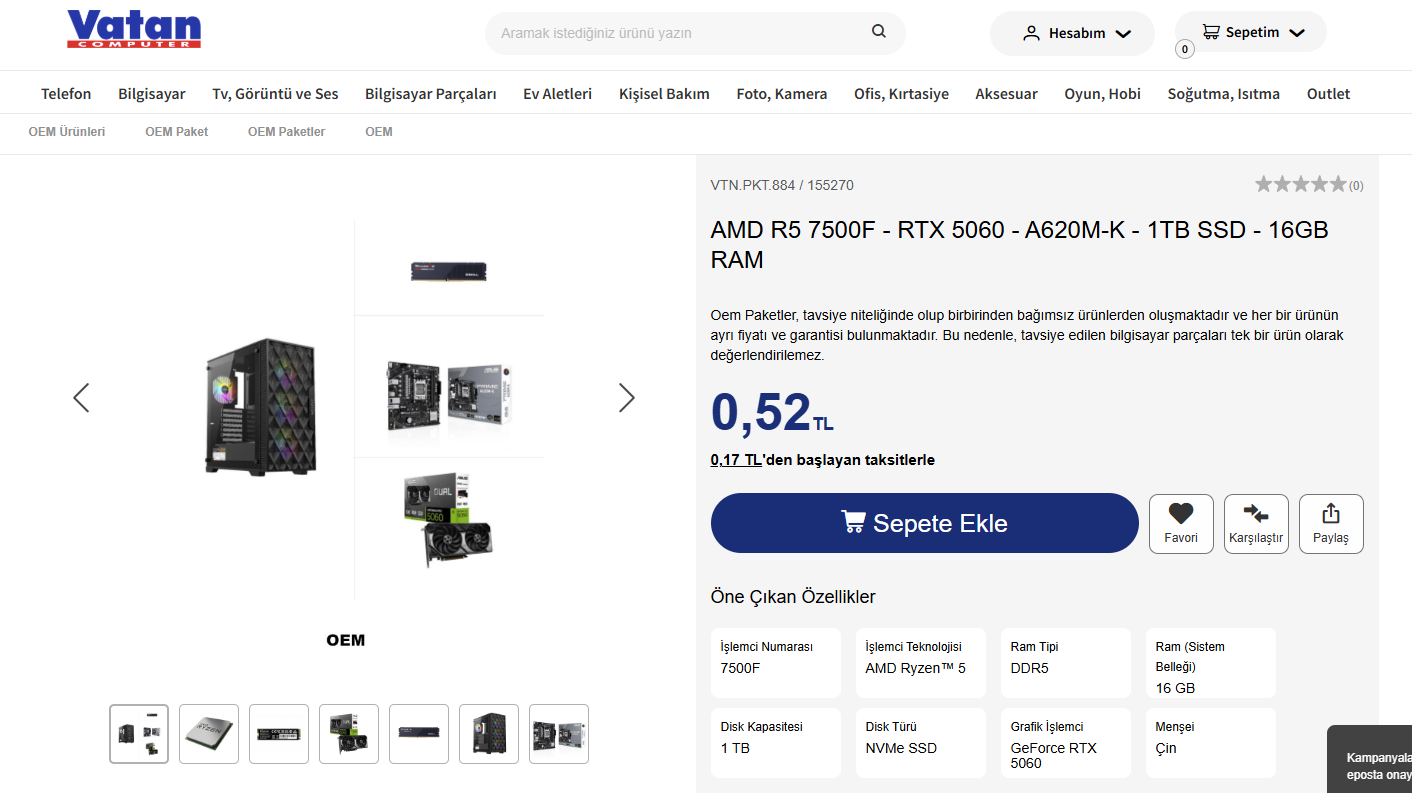Viewport: 1412px width, 793px height.
Task: Click the OEM caption under the gallery
Action: (346, 640)
